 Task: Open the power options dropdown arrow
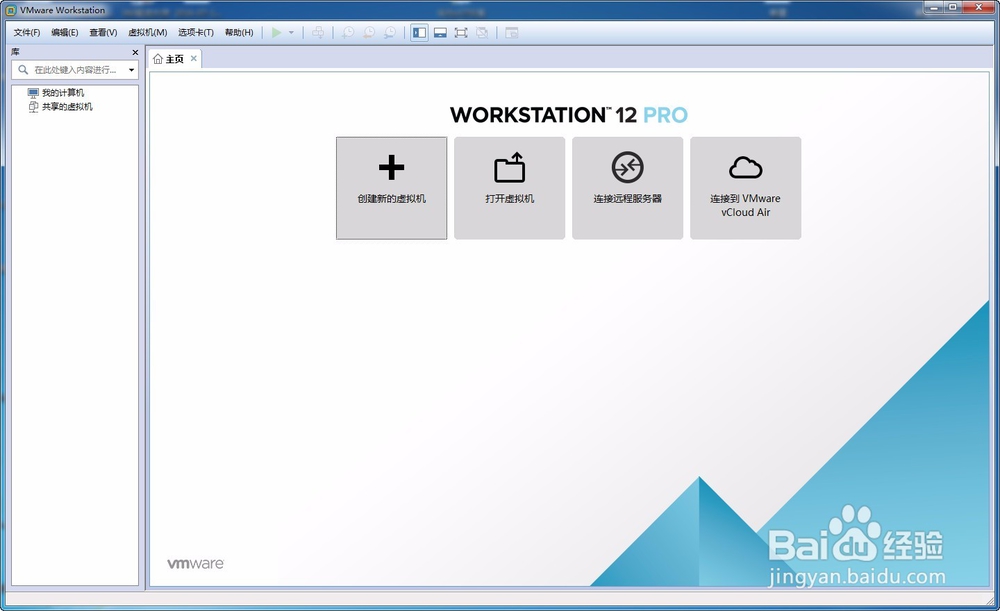[291, 33]
